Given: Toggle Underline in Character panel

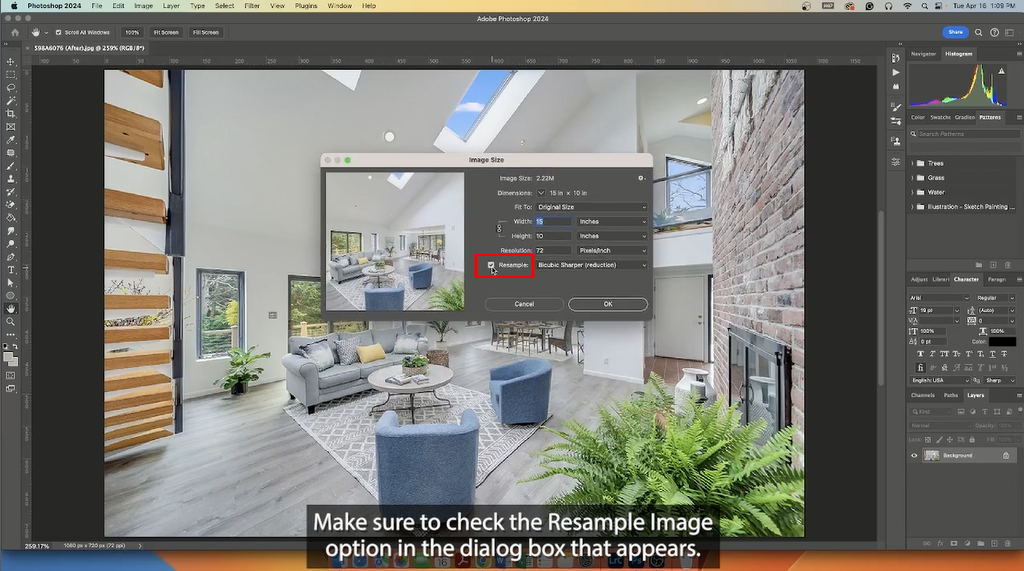Looking at the screenshot, I should pyautogui.click(x=993, y=353).
